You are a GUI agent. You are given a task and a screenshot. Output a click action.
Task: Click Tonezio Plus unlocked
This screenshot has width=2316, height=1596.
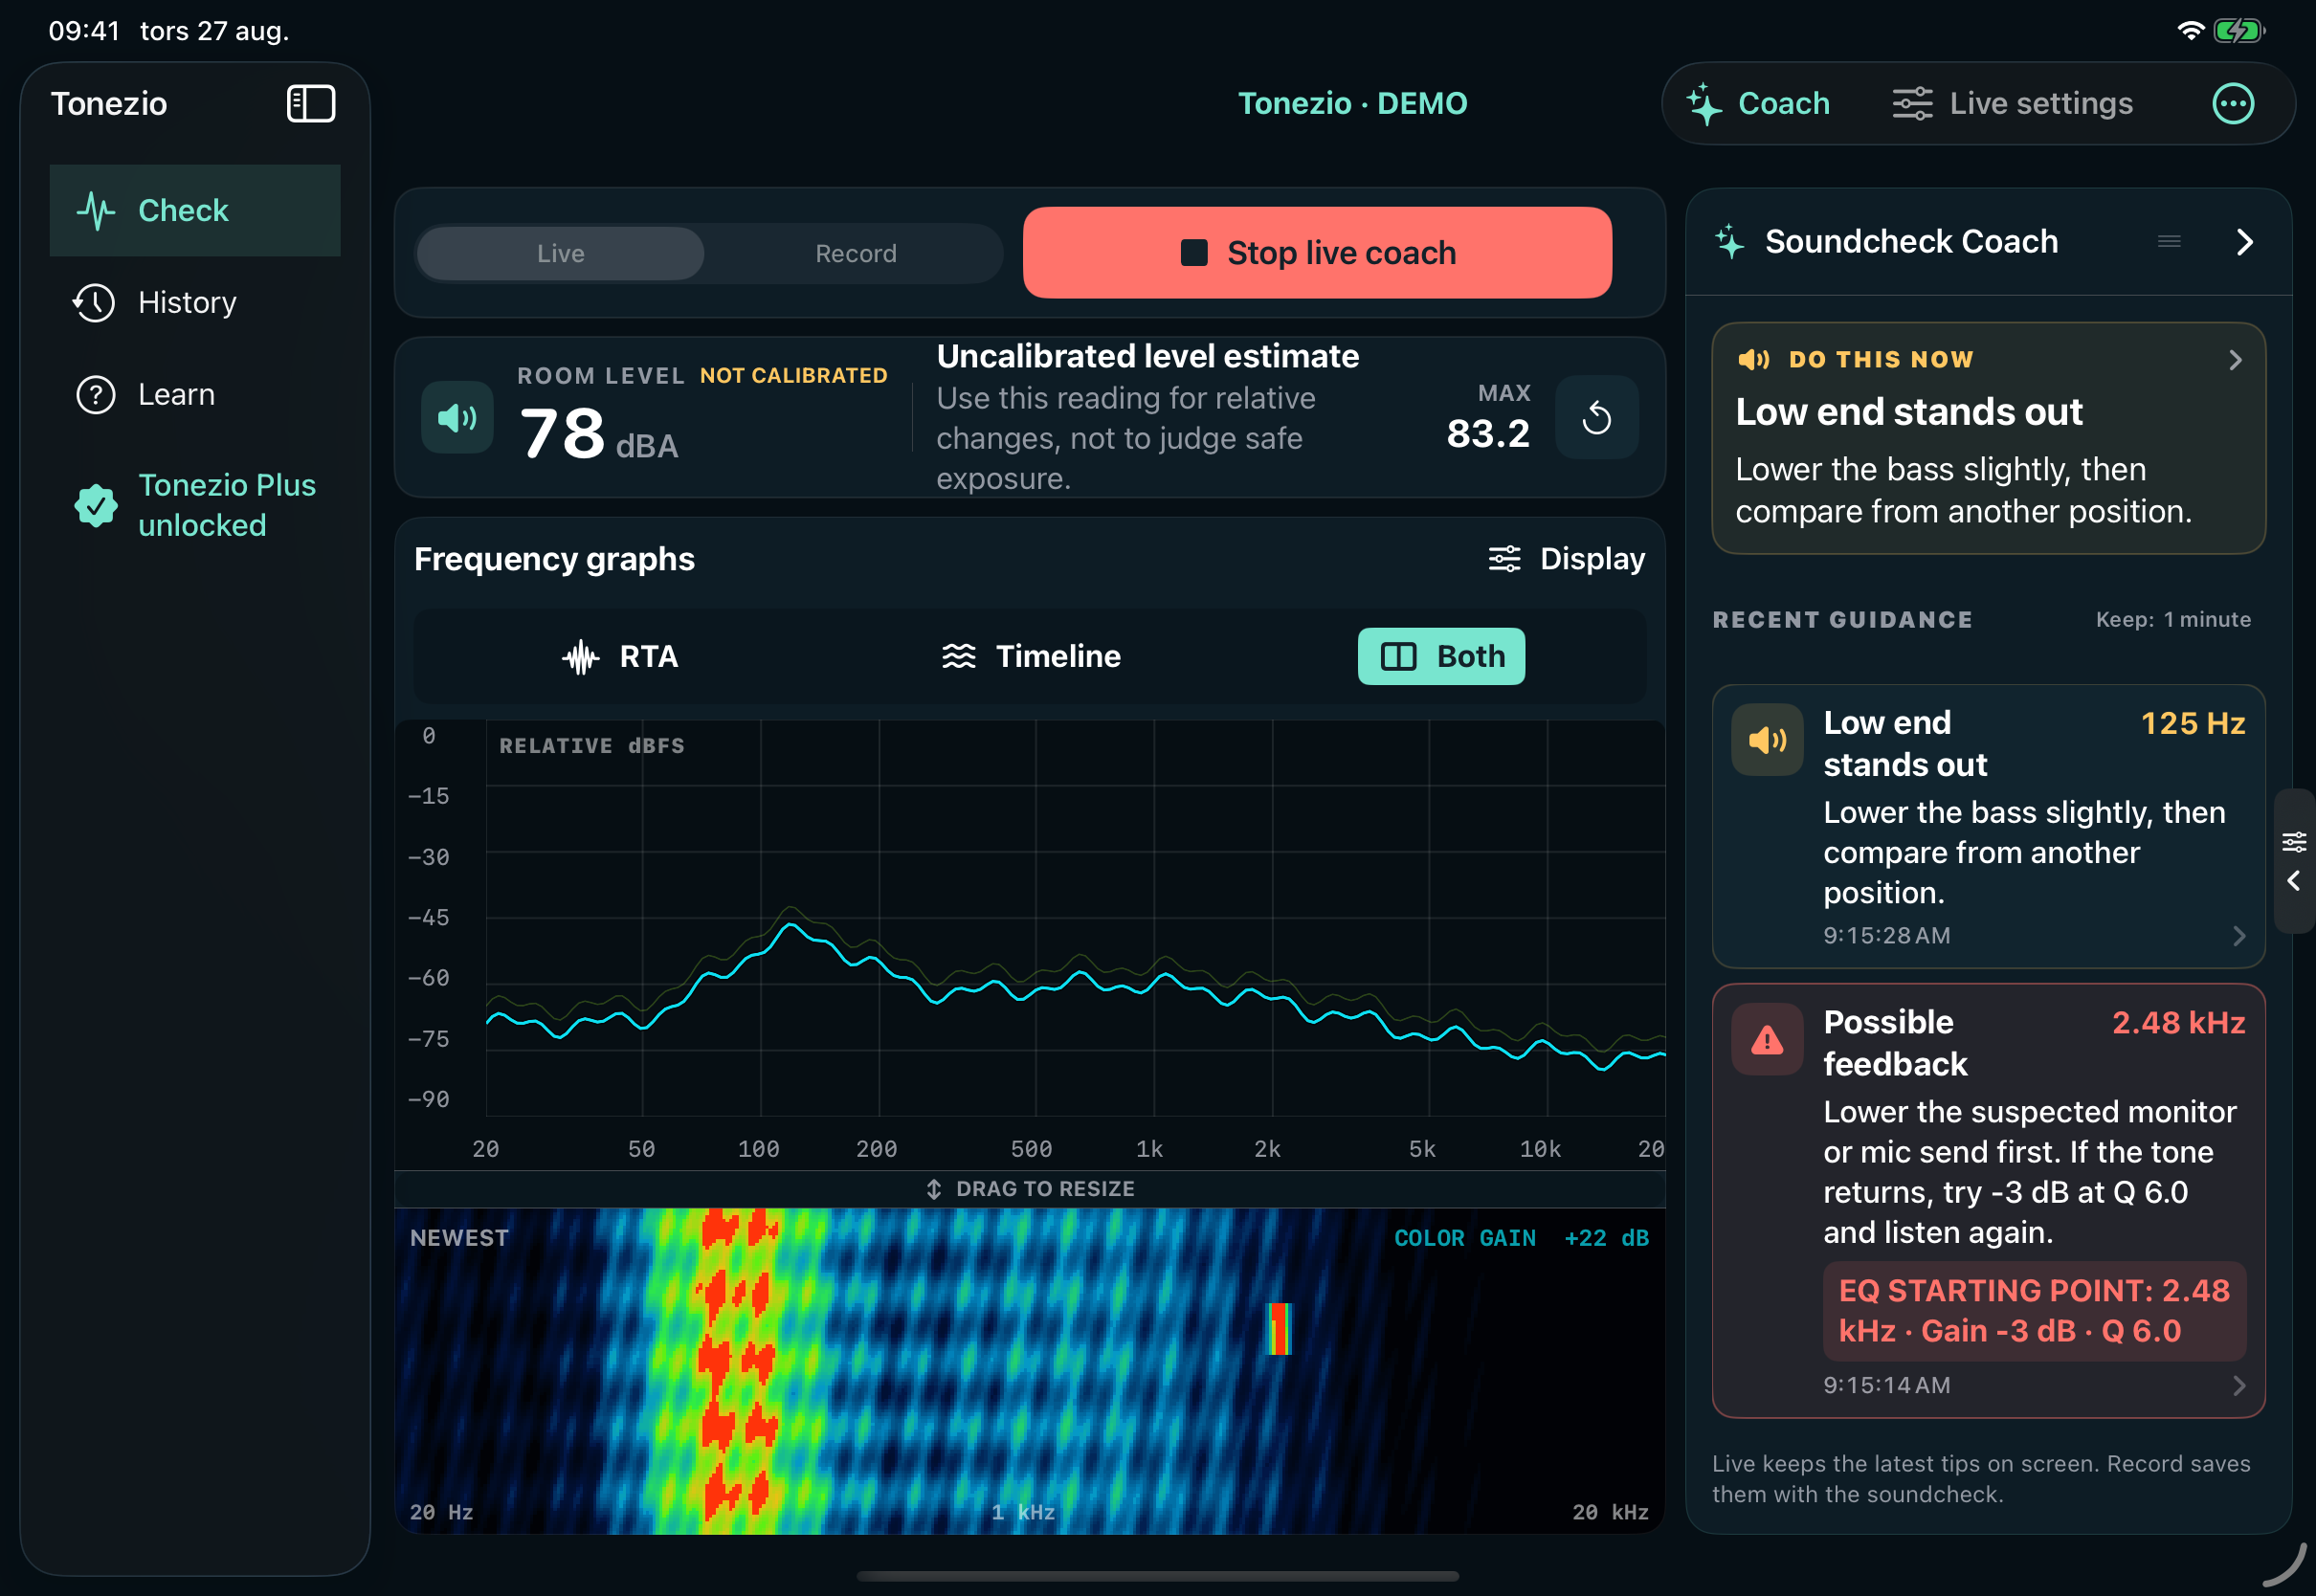coord(195,505)
